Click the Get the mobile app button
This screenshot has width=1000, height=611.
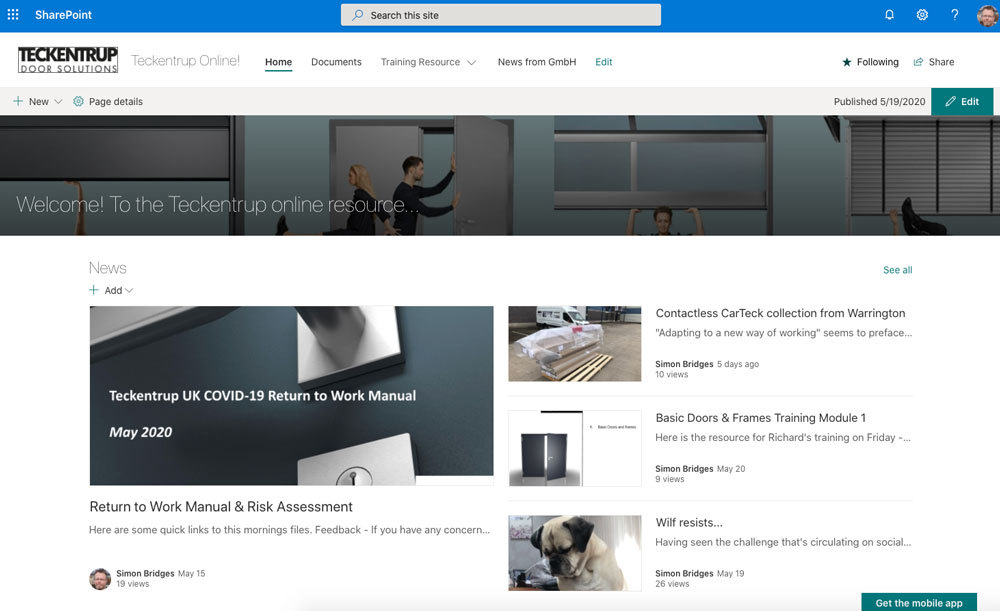click(919, 602)
